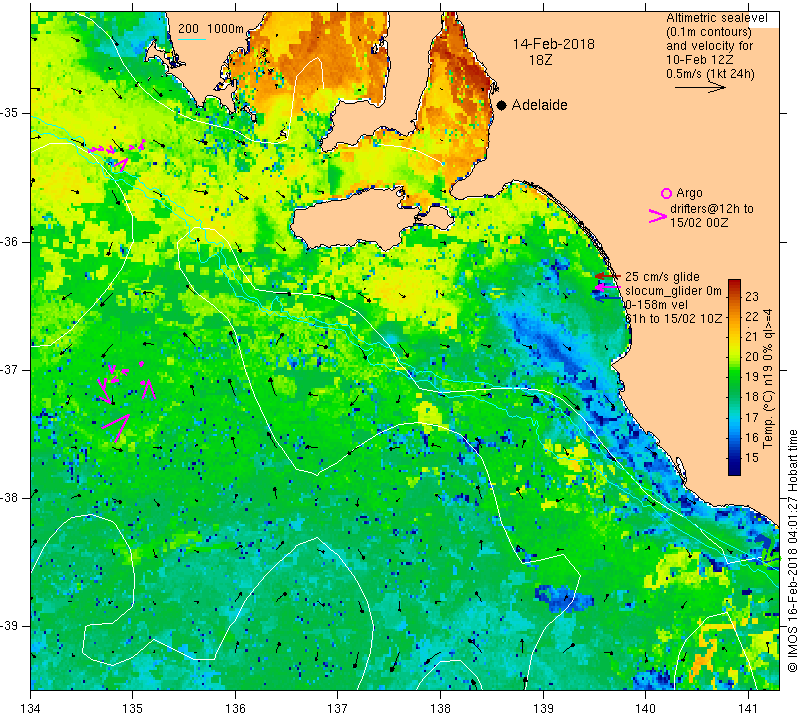Screen dimensions: 800x720
Task: Click the 'slocum_glider 0m' label
Action: click(x=673, y=291)
